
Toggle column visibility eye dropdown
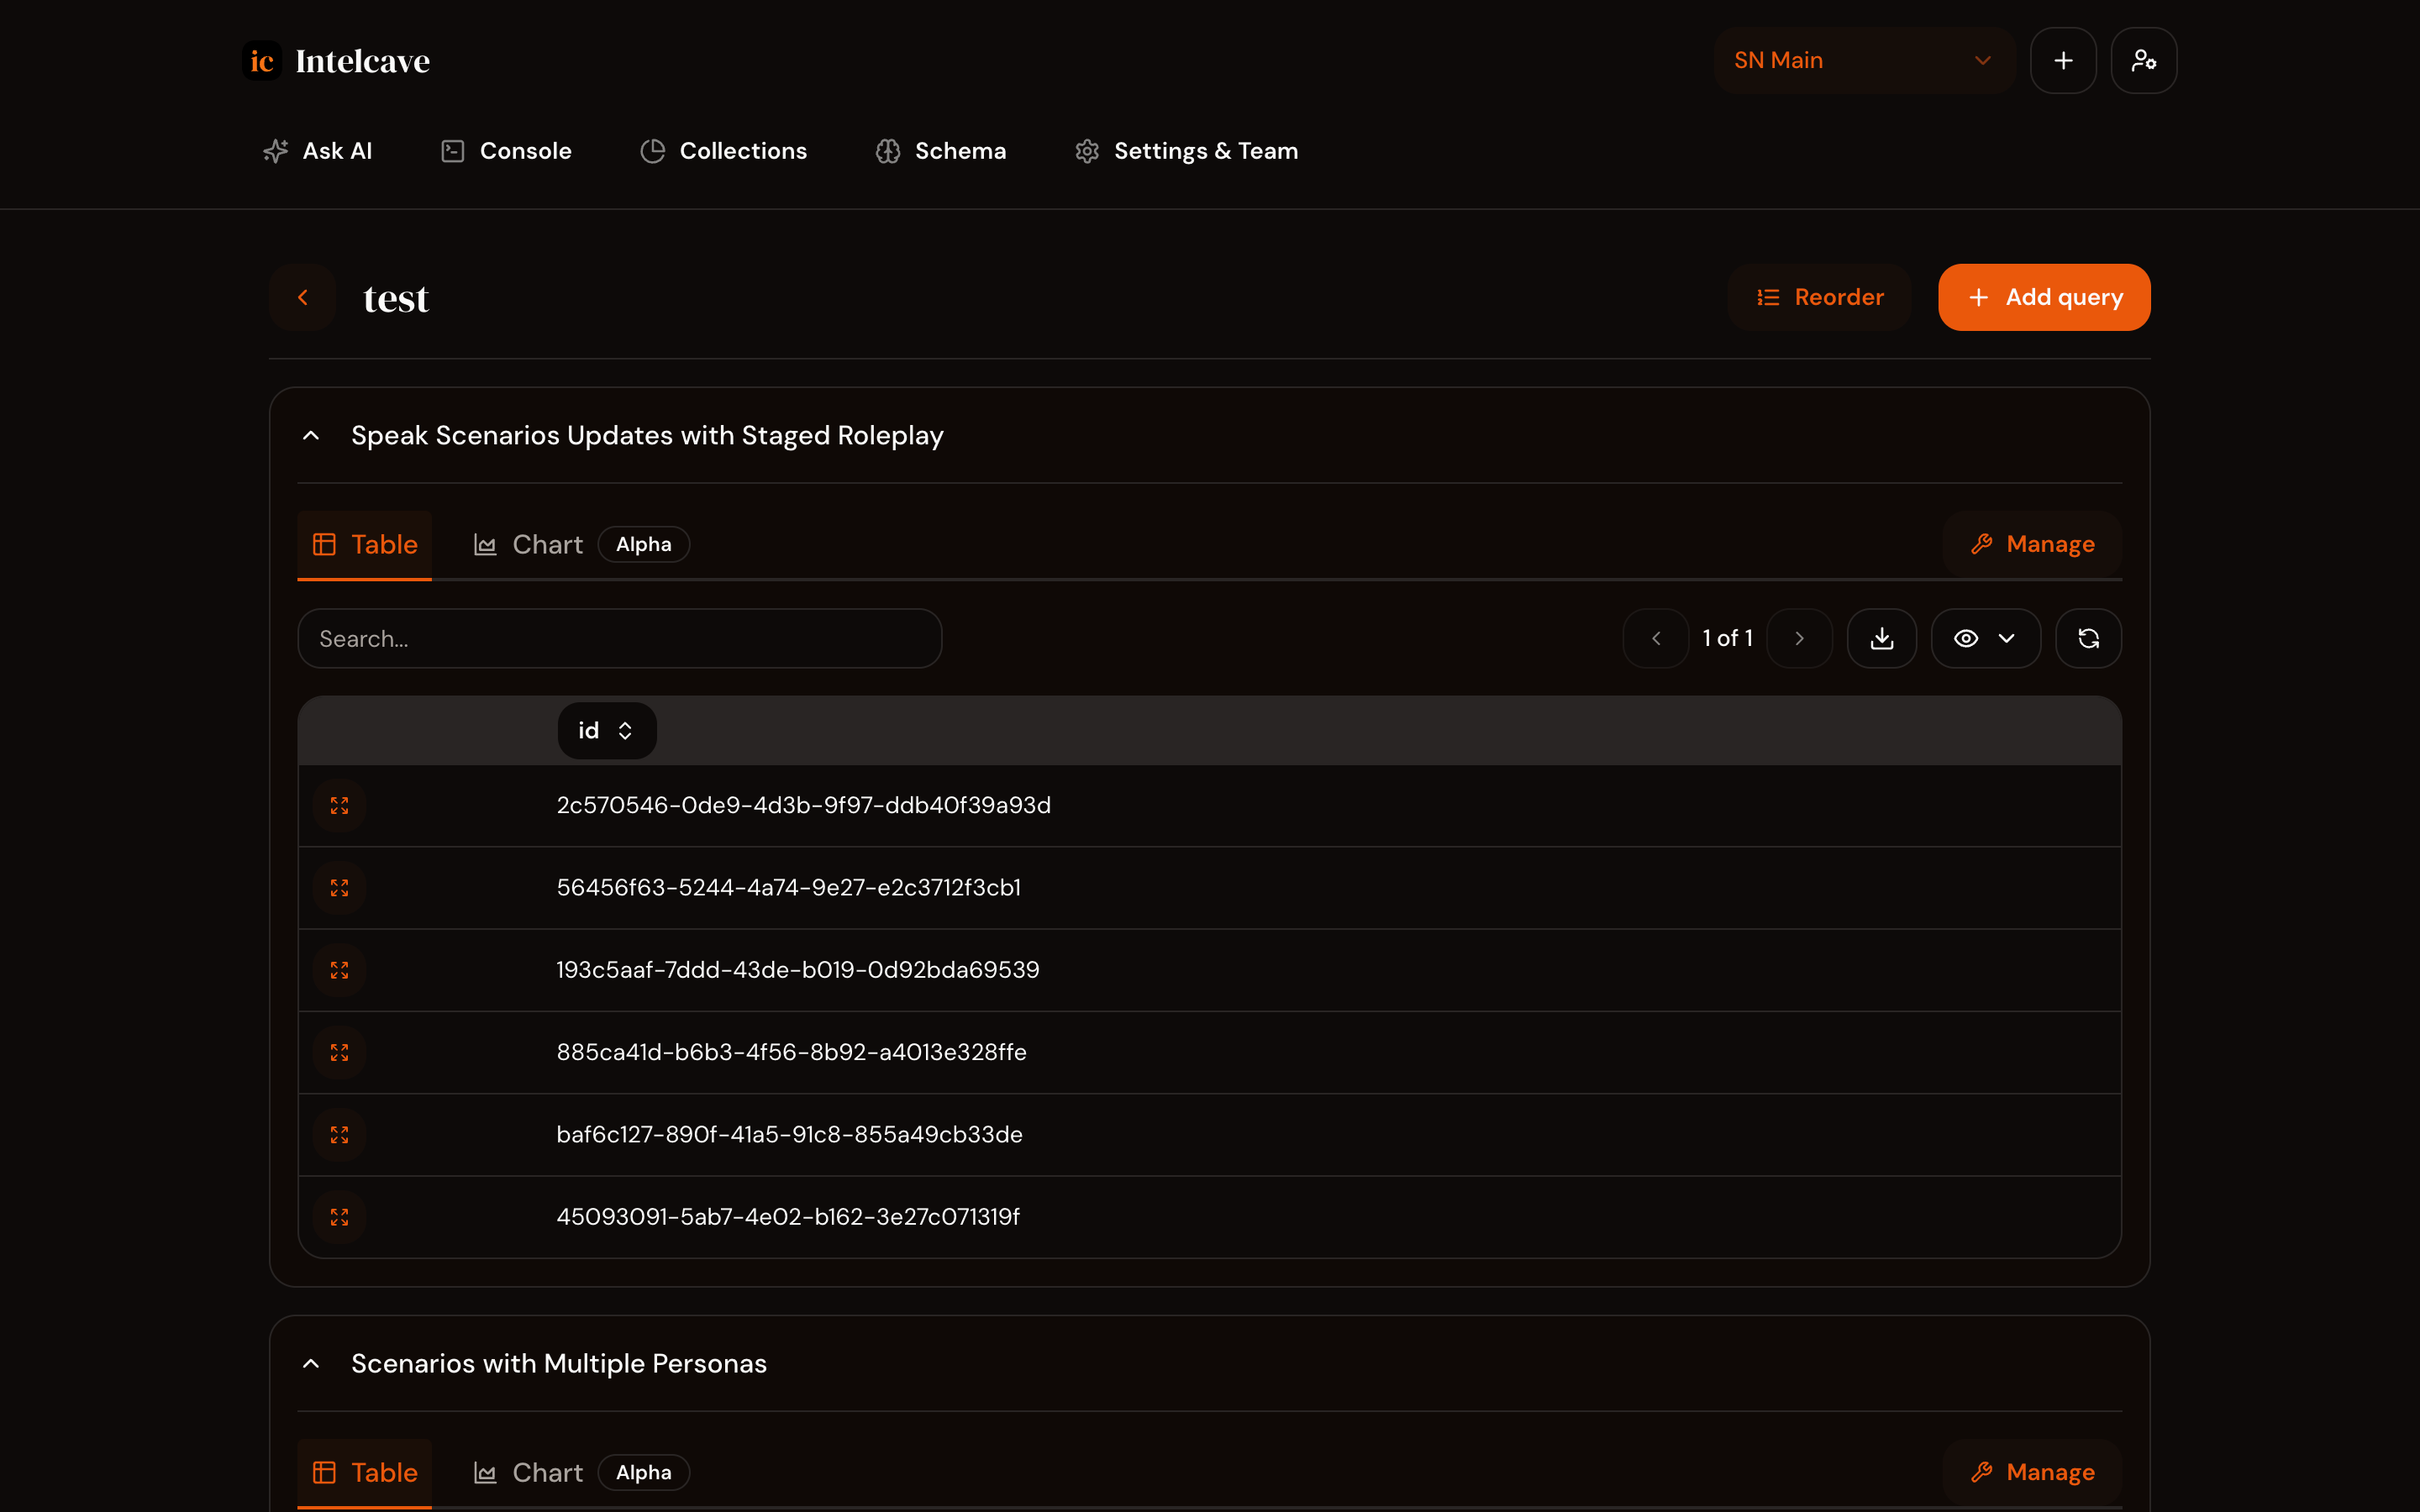(x=1985, y=638)
